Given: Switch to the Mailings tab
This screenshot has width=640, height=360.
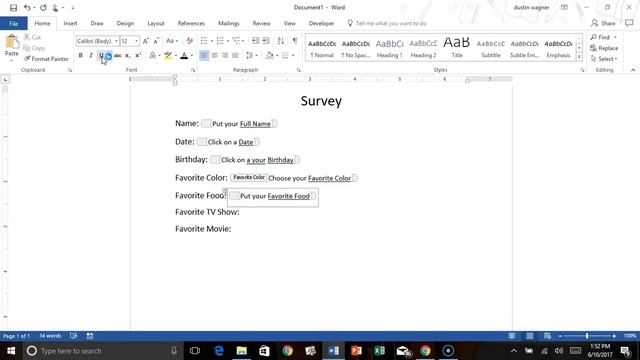Looking at the screenshot, I should 229,23.
